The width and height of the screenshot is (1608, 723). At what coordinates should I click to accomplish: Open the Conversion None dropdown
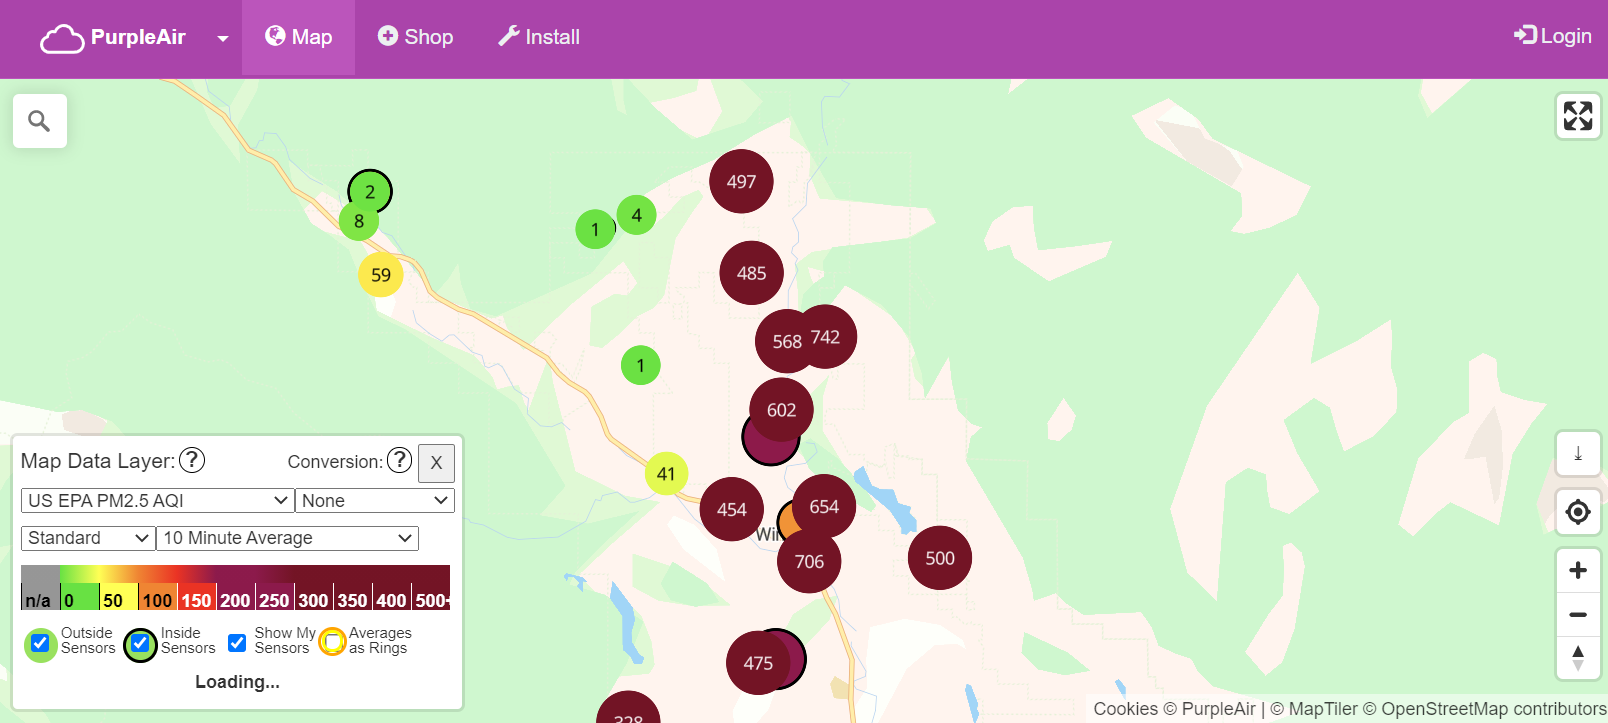click(x=375, y=500)
